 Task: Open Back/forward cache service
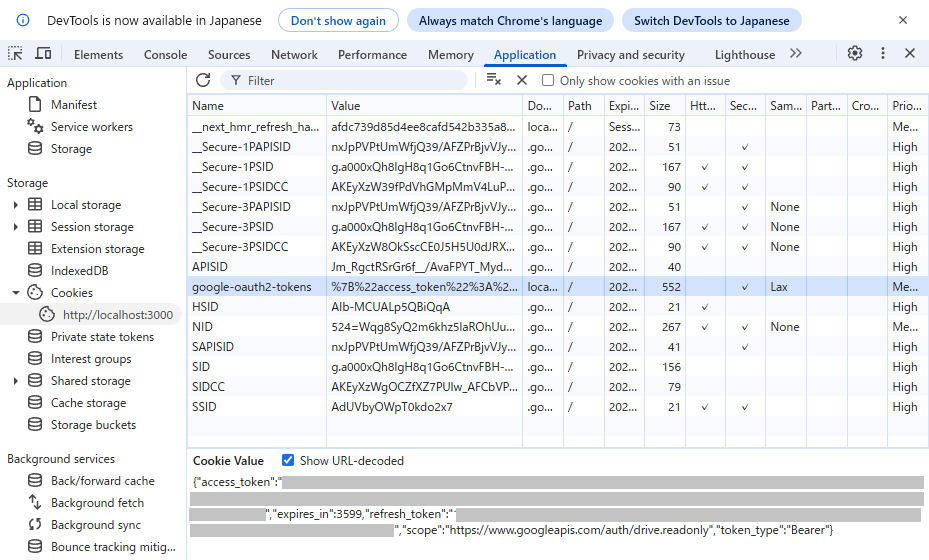pos(102,481)
